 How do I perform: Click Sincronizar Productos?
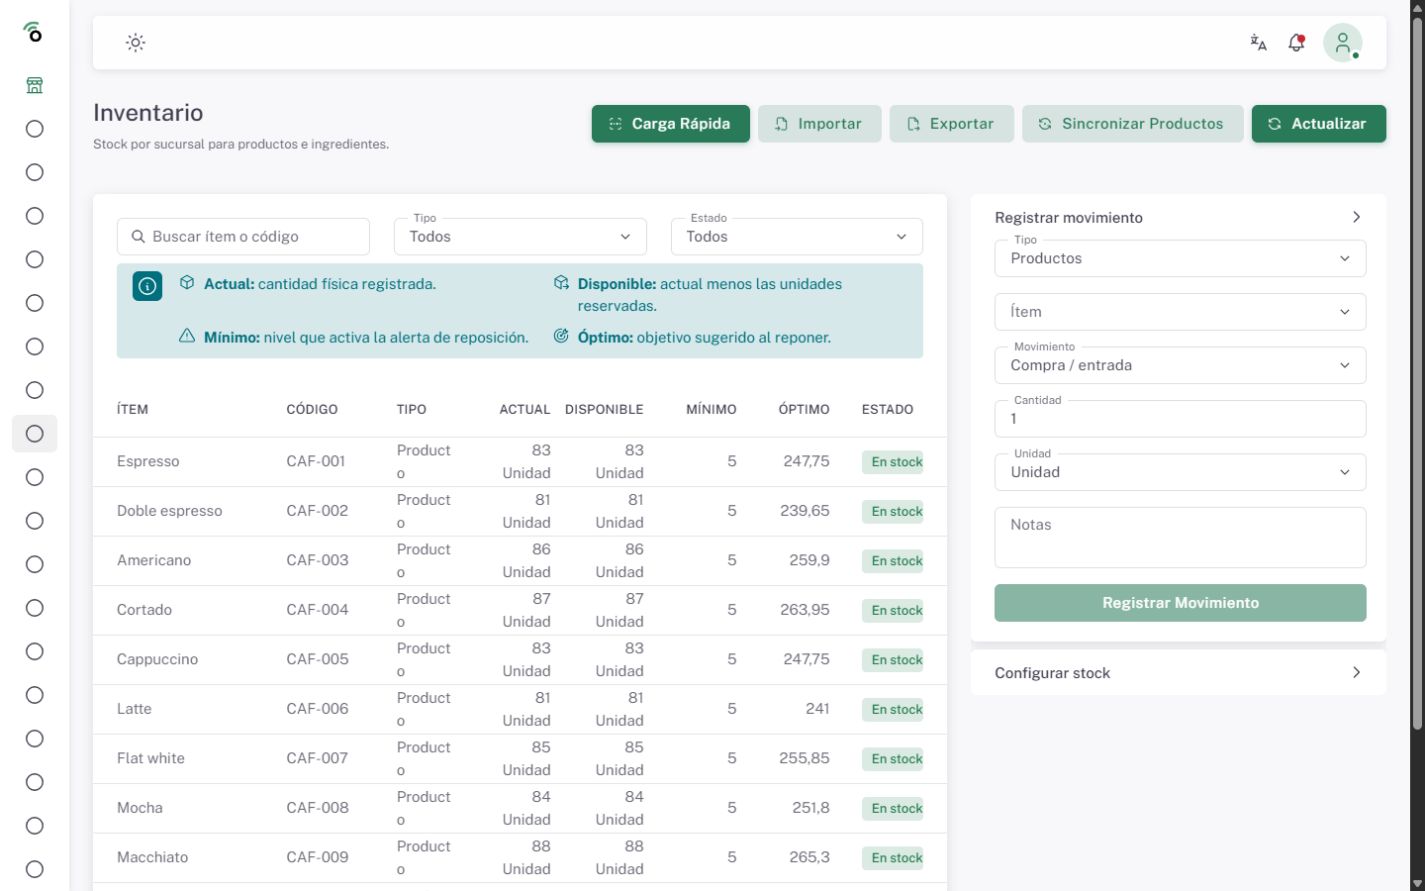coord(1132,124)
